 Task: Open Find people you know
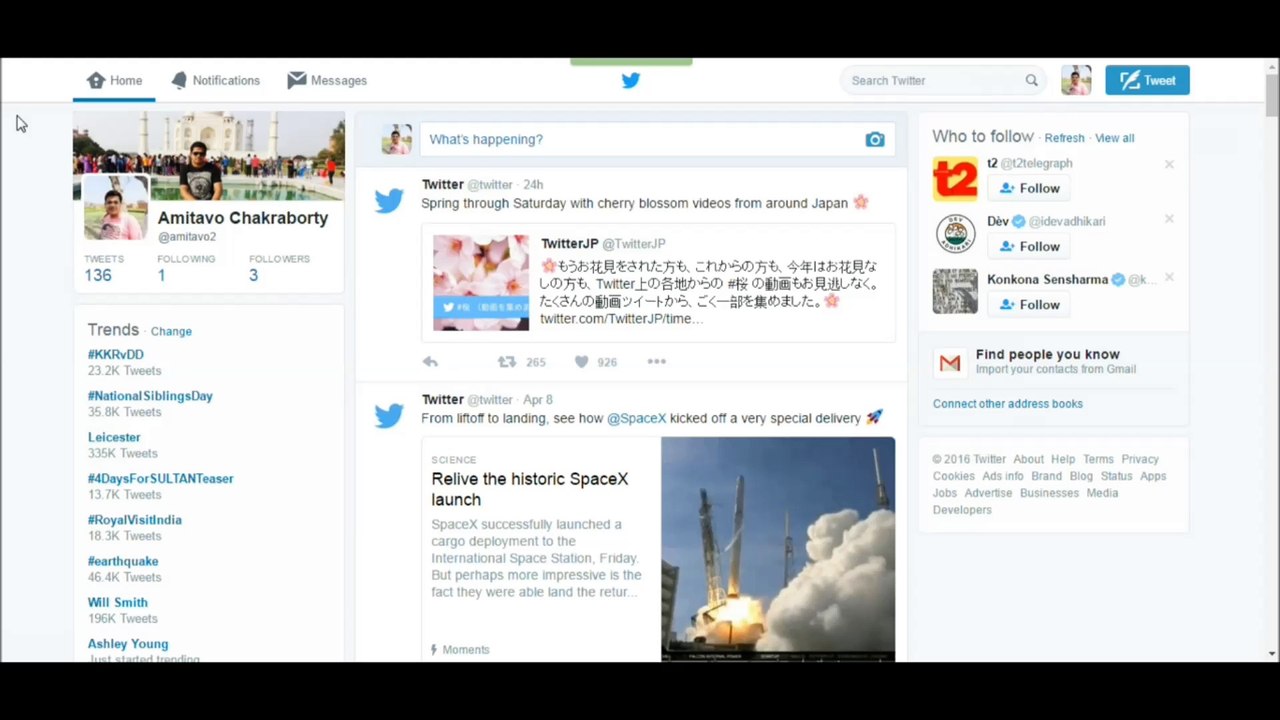1047,354
